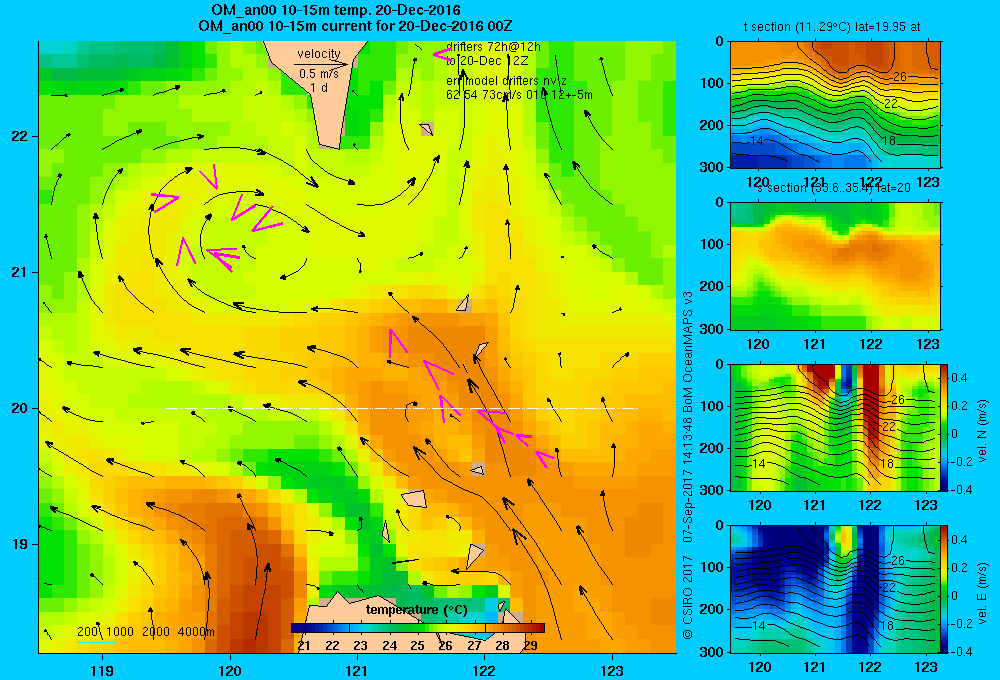Click the '0.5 m/s' scale text
This screenshot has width=1000, height=680.
[x=319, y=74]
